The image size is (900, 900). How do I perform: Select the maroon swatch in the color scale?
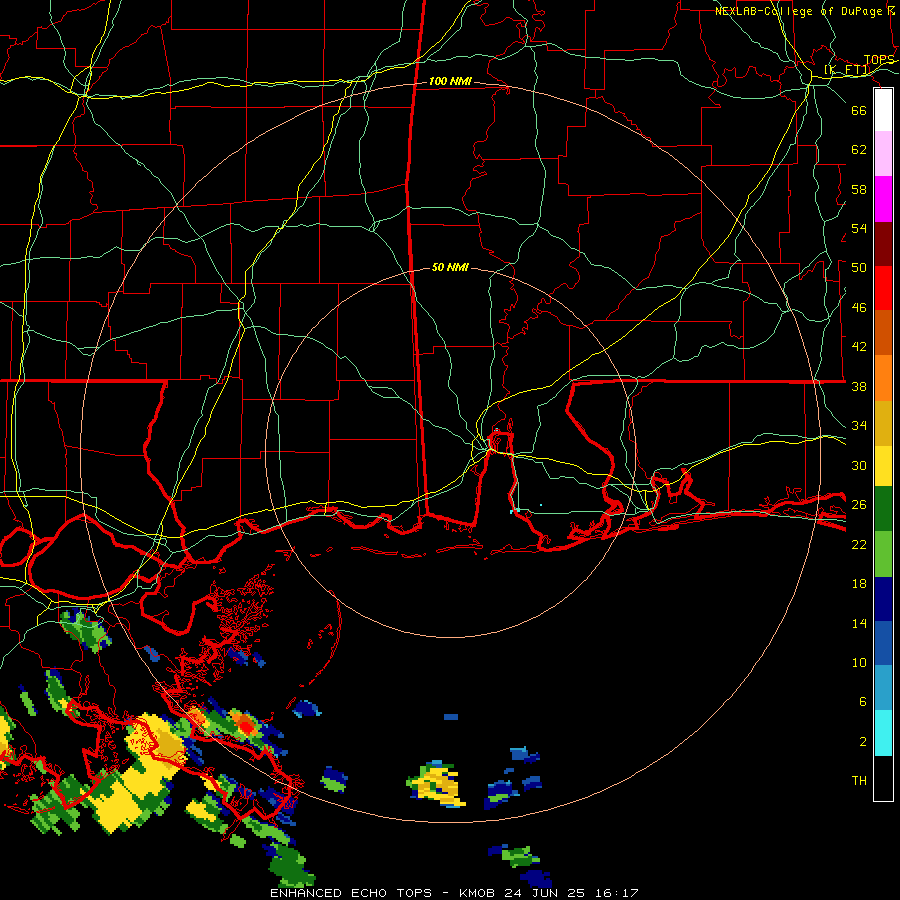(883, 244)
